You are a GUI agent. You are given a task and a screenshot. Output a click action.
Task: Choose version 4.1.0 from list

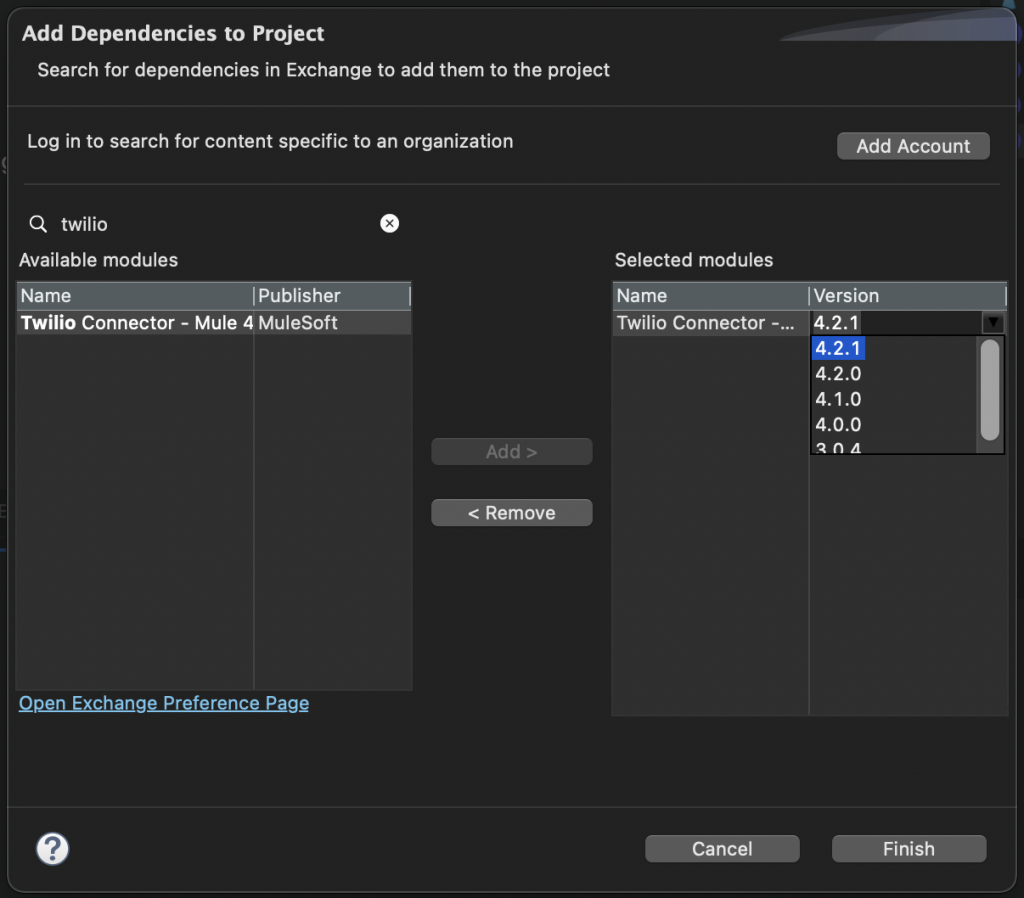click(x=838, y=399)
